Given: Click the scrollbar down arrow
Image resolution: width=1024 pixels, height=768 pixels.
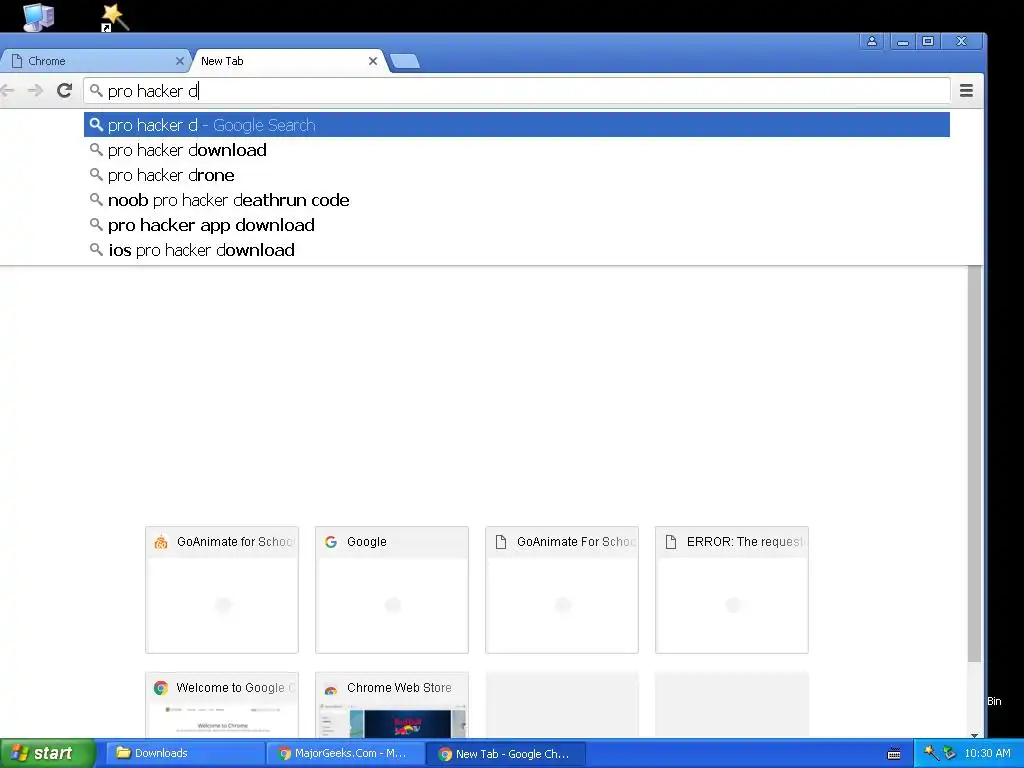Looking at the screenshot, I should [x=974, y=735].
